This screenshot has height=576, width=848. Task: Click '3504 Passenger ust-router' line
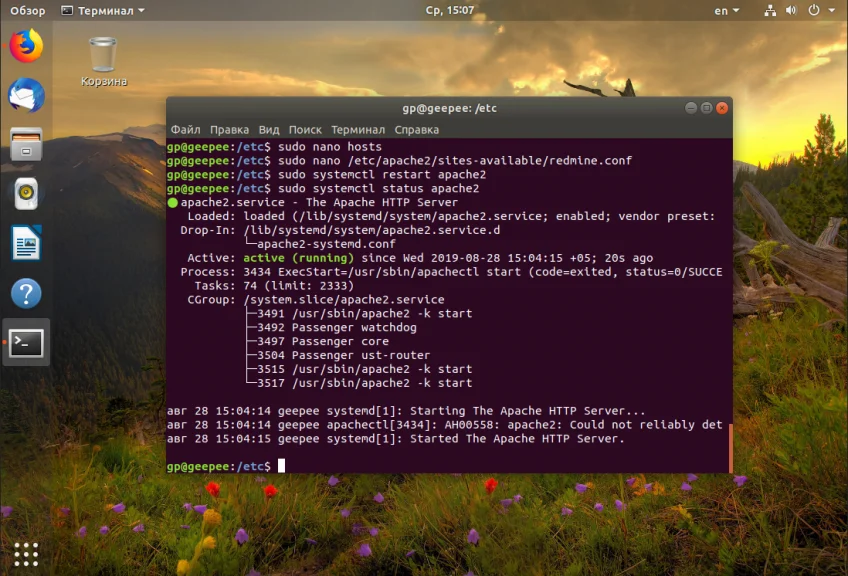point(344,355)
